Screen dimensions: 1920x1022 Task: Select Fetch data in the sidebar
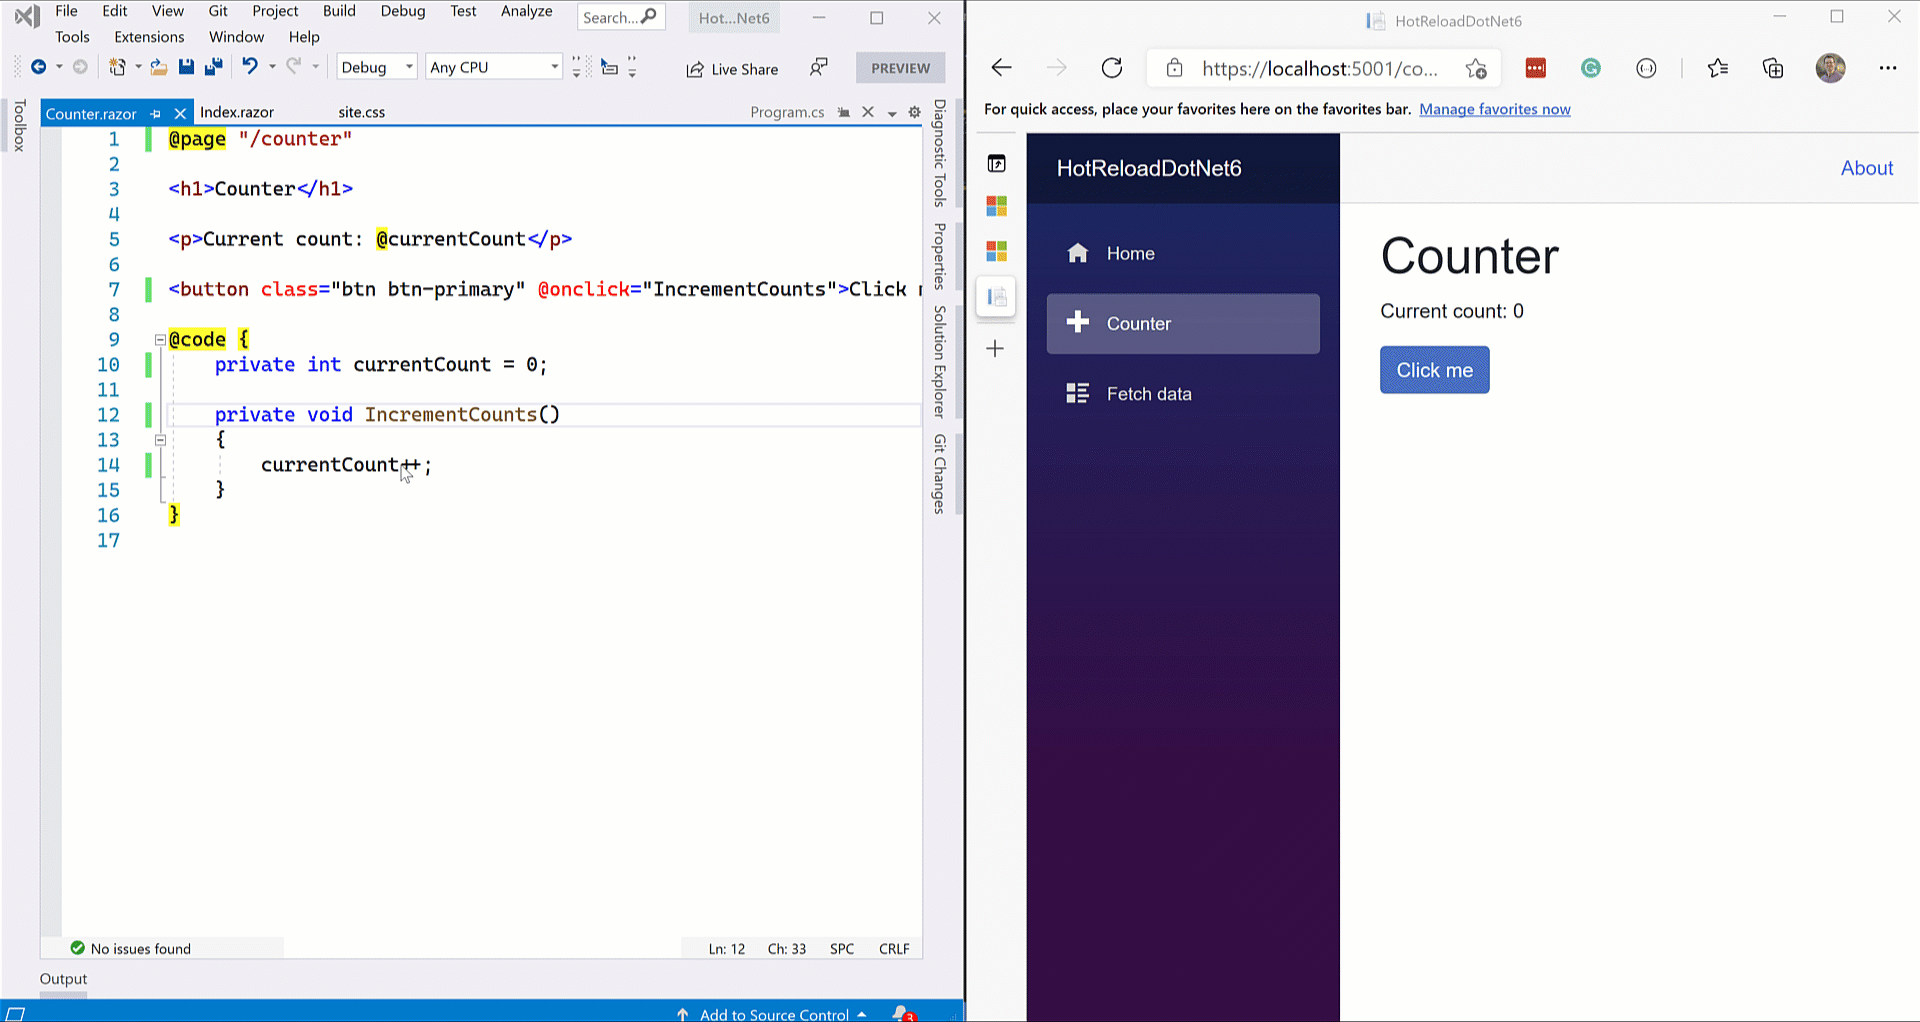(1148, 393)
